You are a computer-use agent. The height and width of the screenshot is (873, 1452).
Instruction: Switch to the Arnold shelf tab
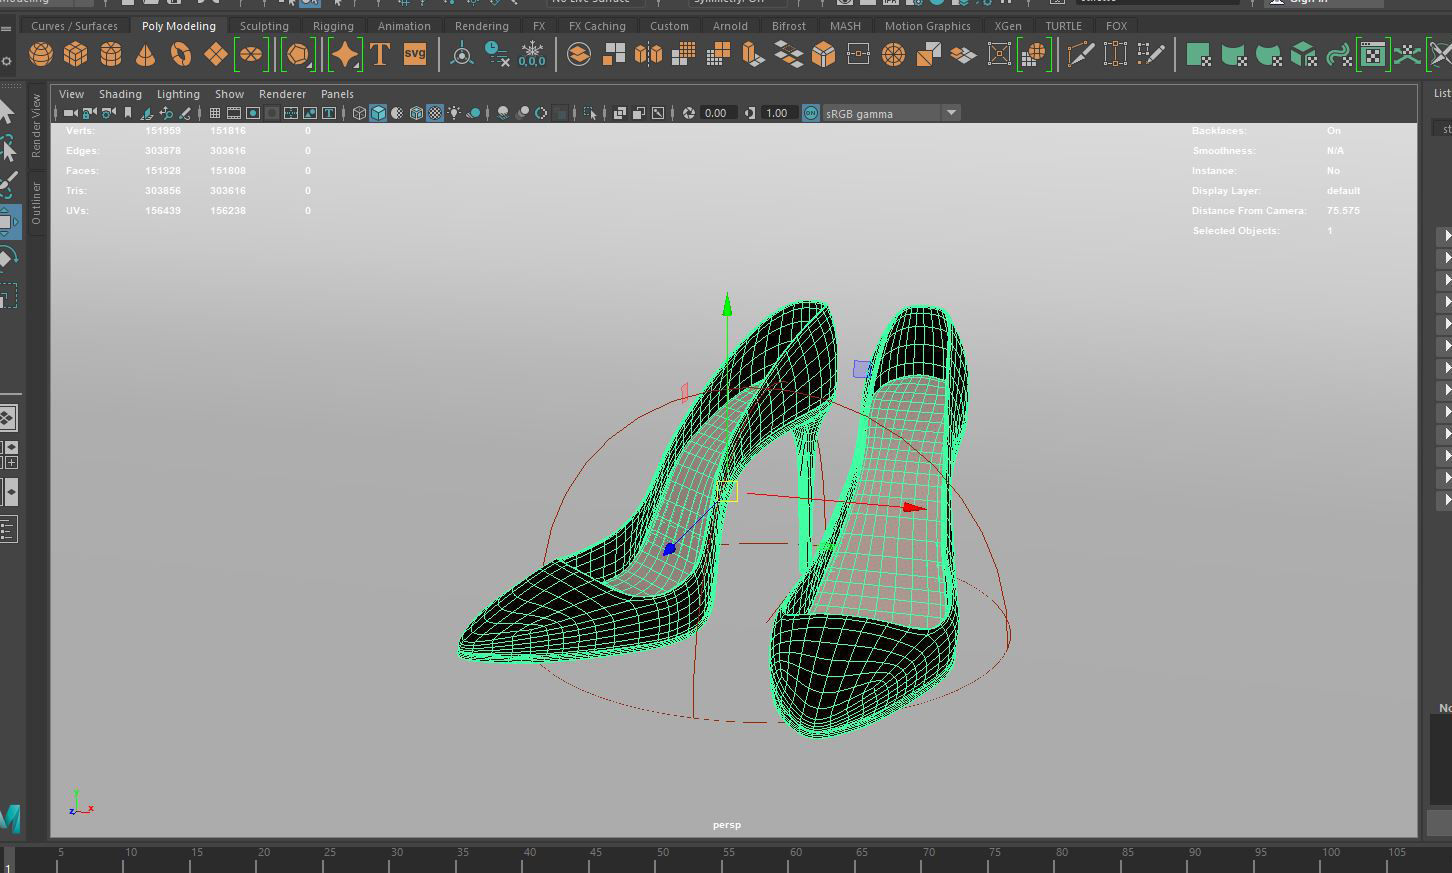point(730,26)
